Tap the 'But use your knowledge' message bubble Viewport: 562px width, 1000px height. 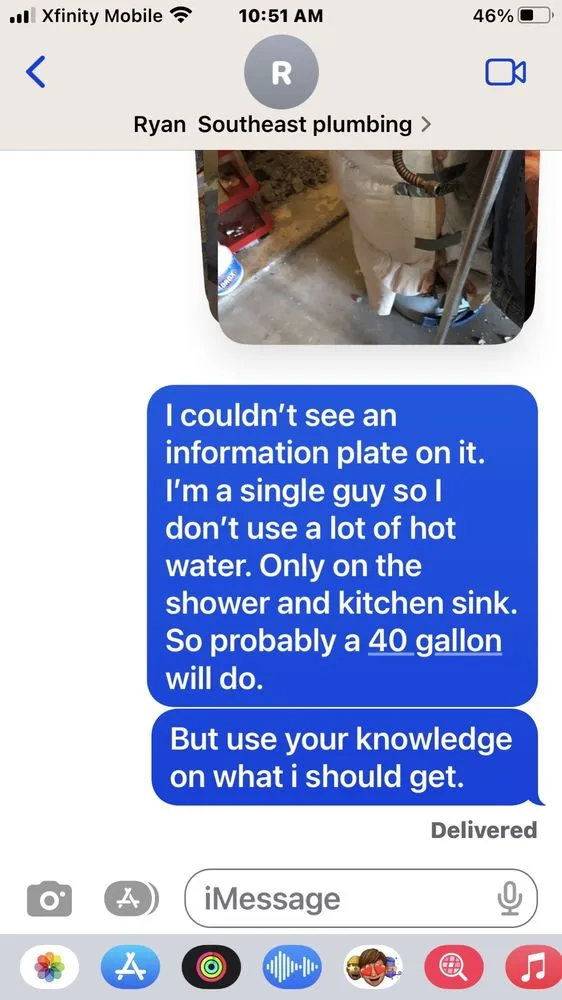[344, 758]
